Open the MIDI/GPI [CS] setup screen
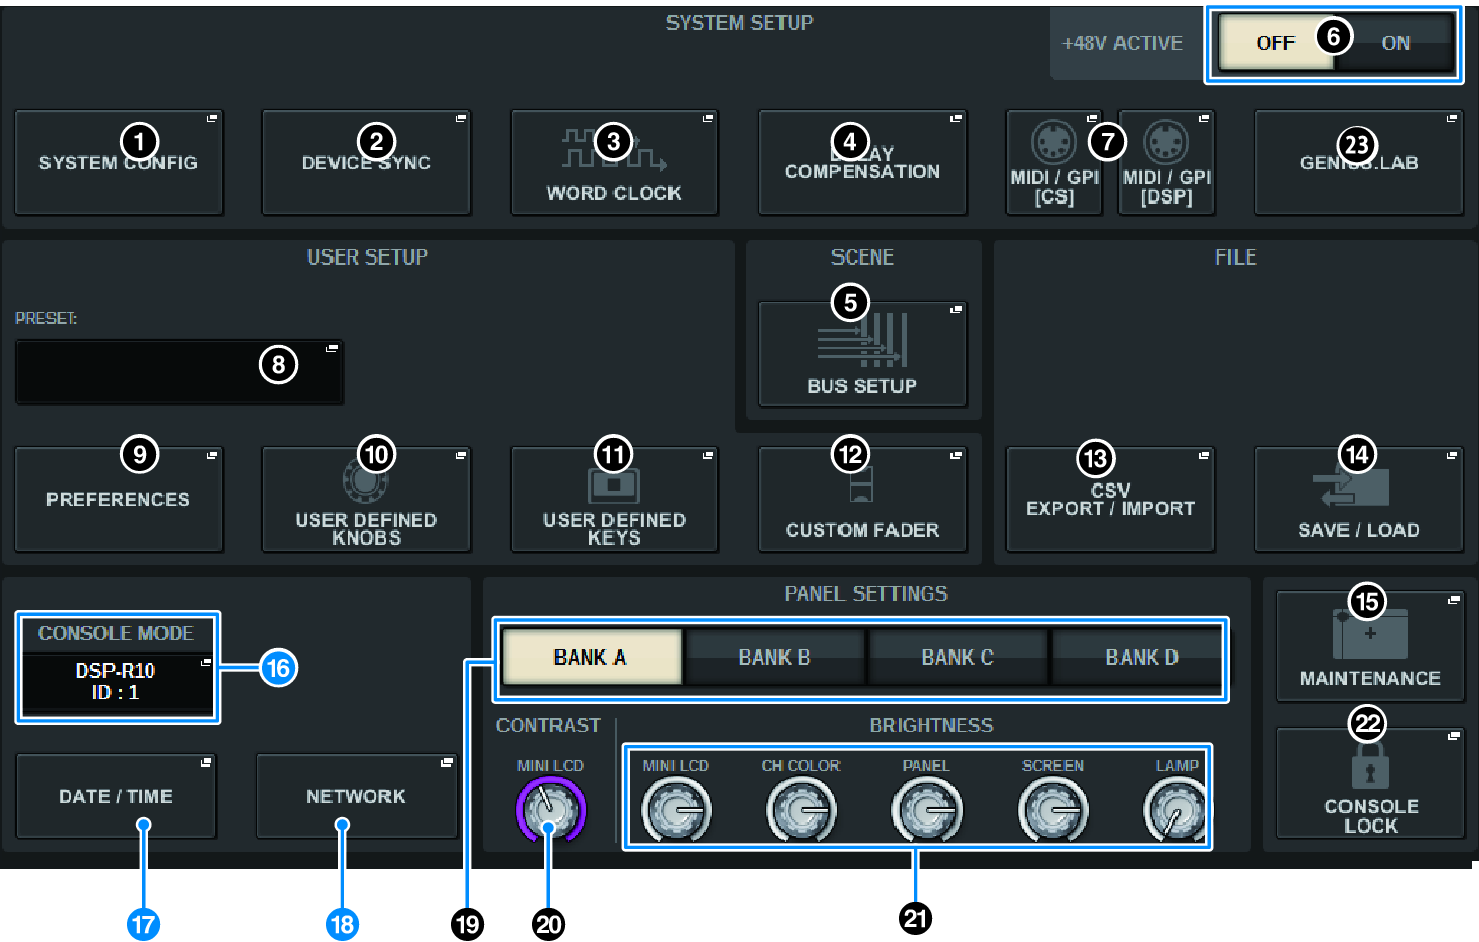 [1053, 162]
